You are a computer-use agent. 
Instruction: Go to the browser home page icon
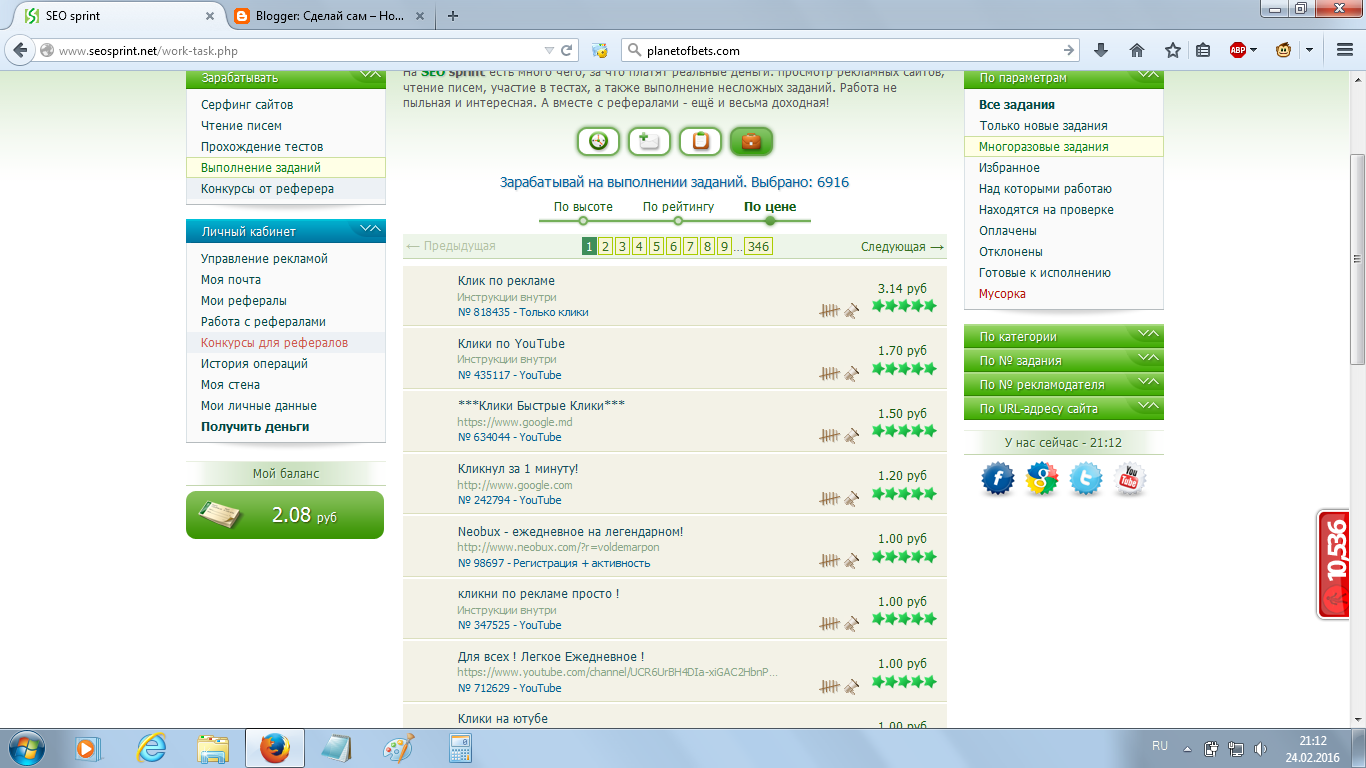click(1137, 50)
